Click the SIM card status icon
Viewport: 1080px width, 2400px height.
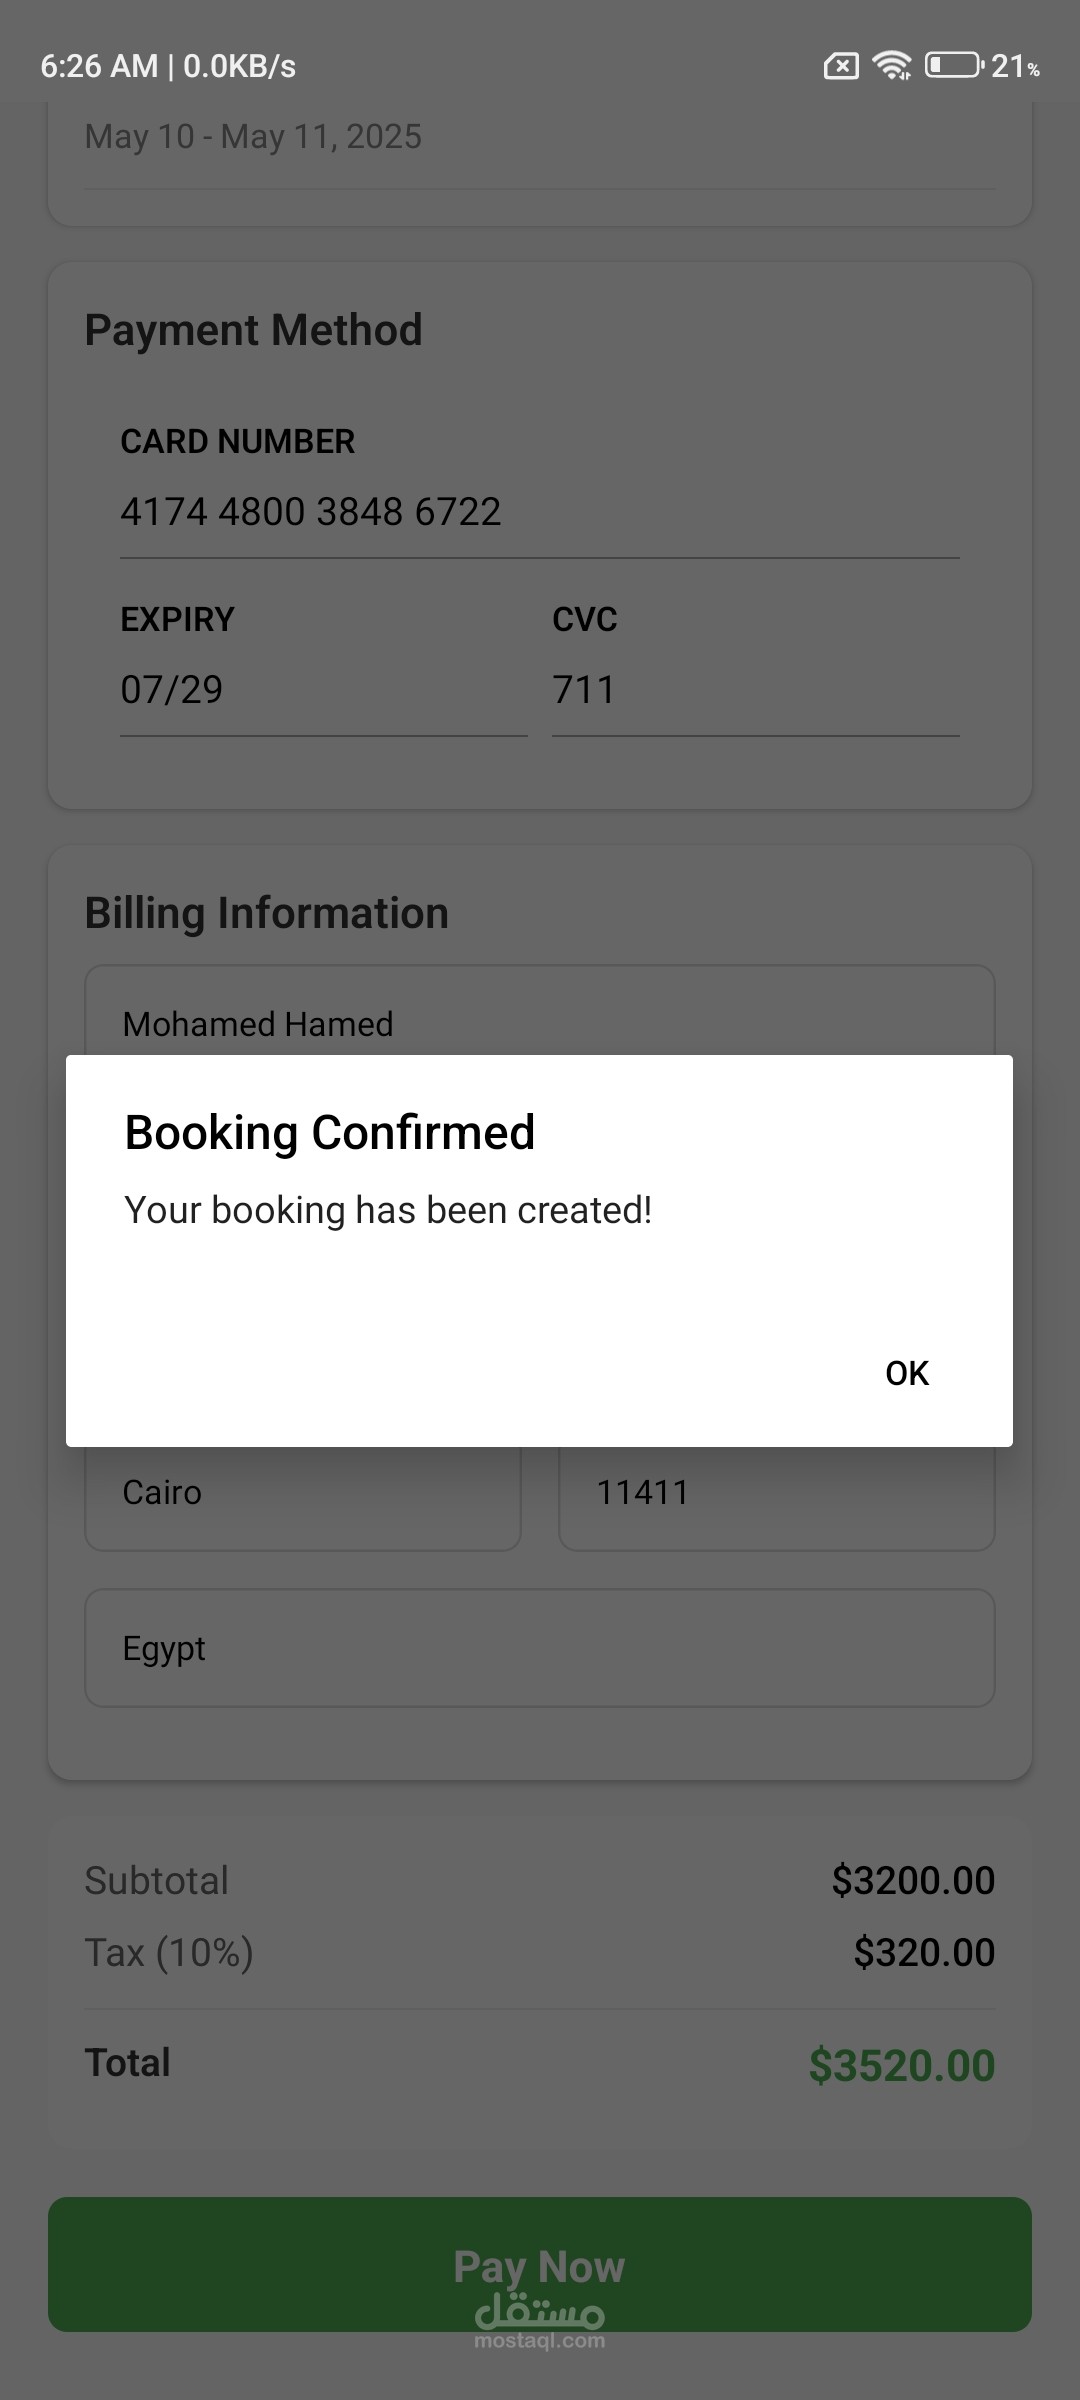tap(840, 66)
